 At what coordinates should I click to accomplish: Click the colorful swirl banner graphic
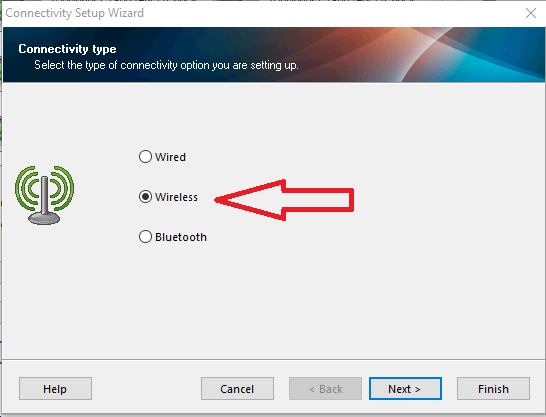pyautogui.click(x=453, y=54)
